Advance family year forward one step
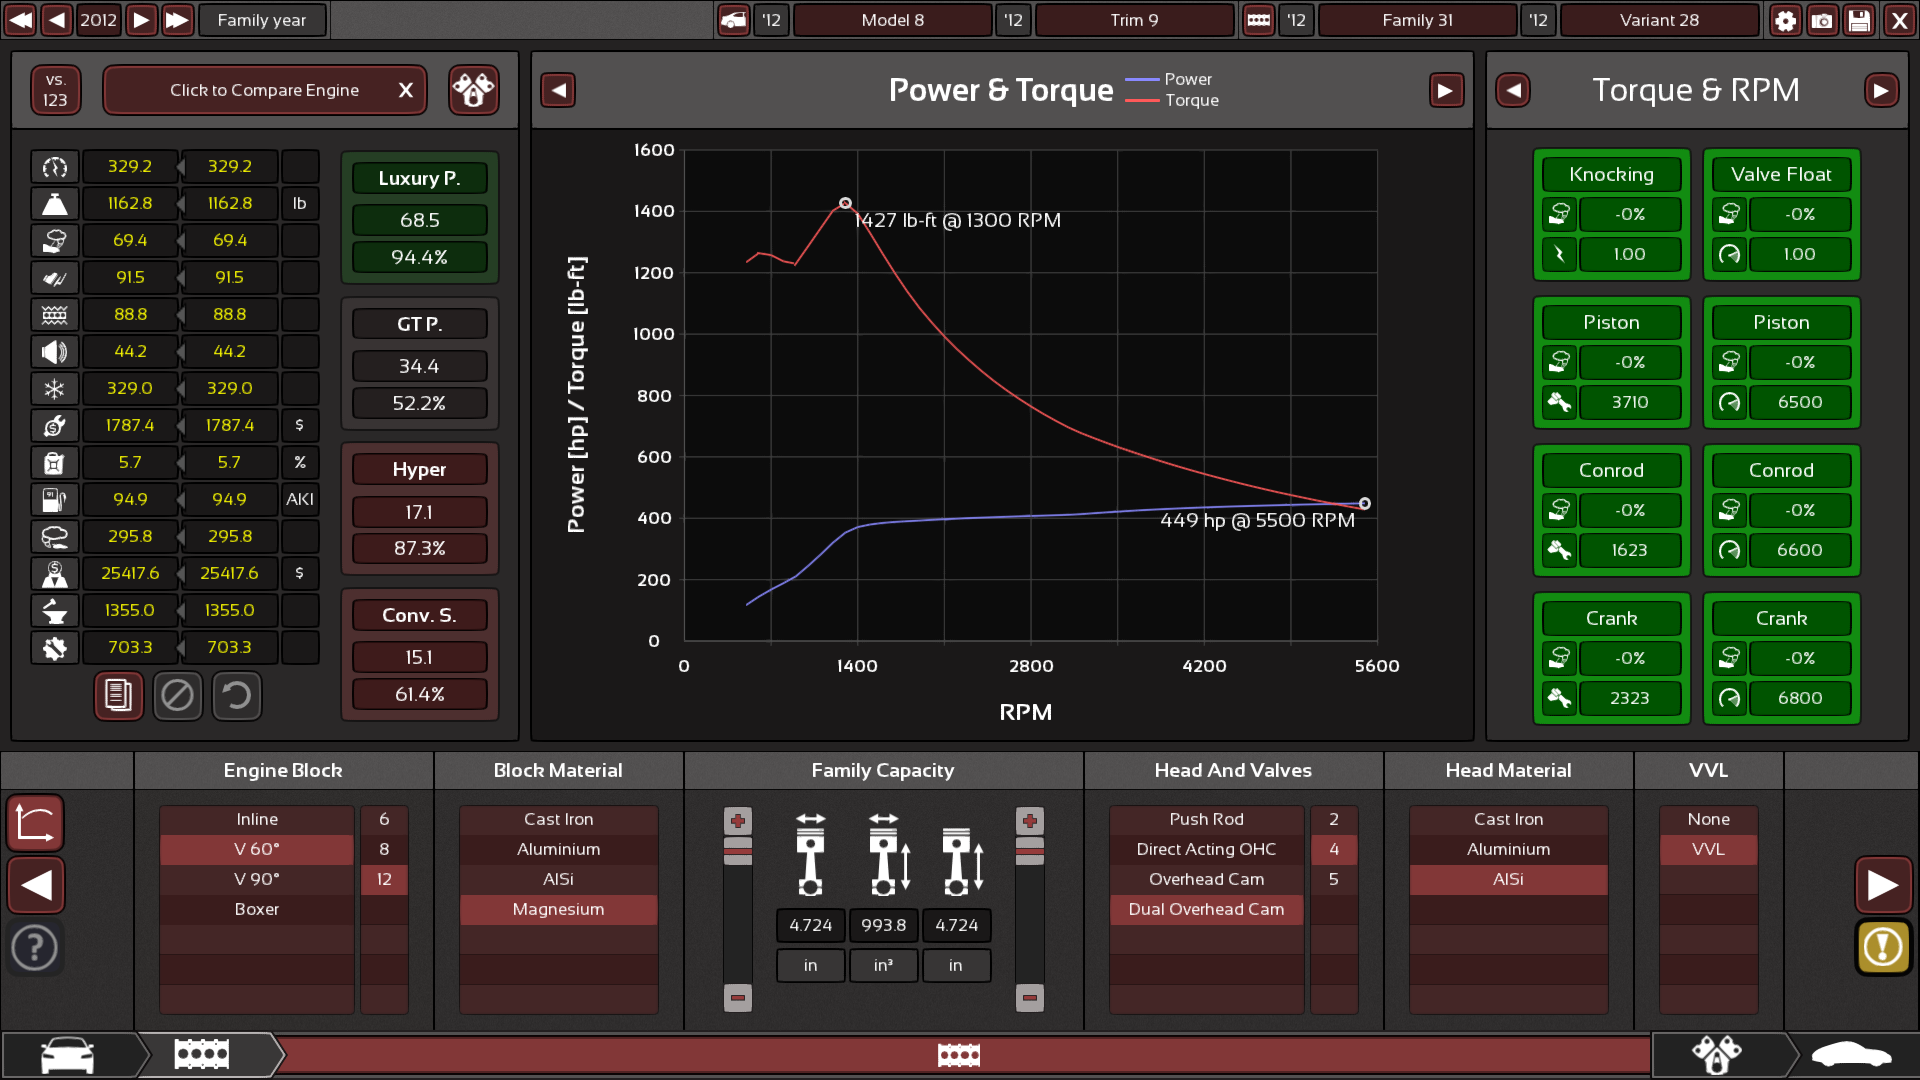Screen dimensions: 1920x1080 click(x=141, y=20)
